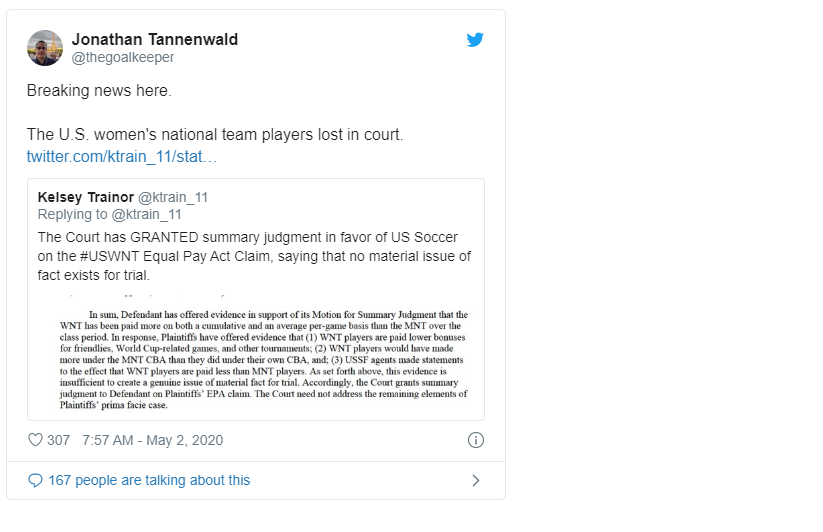
Task: Click the speech bubble conversation icon
Action: (x=35, y=481)
